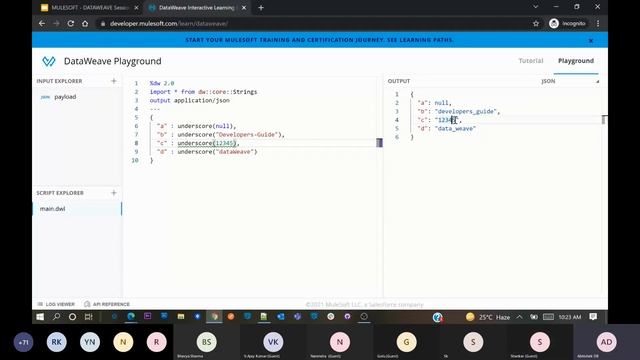Select the AD participant tile

pos(607,342)
